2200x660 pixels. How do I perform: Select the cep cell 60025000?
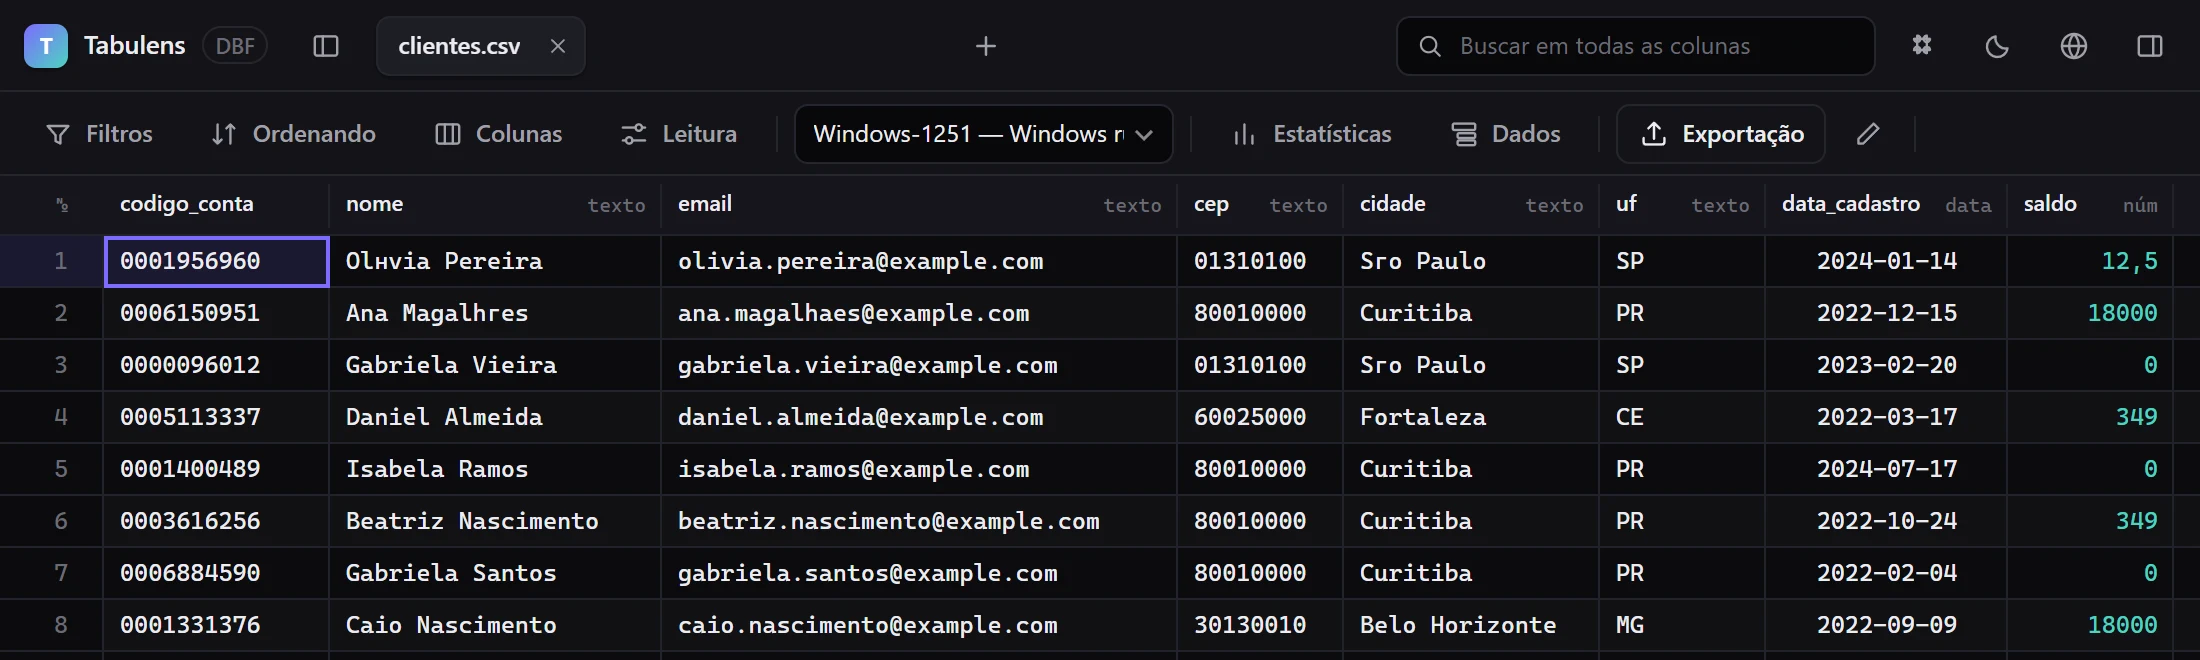[1260, 417]
